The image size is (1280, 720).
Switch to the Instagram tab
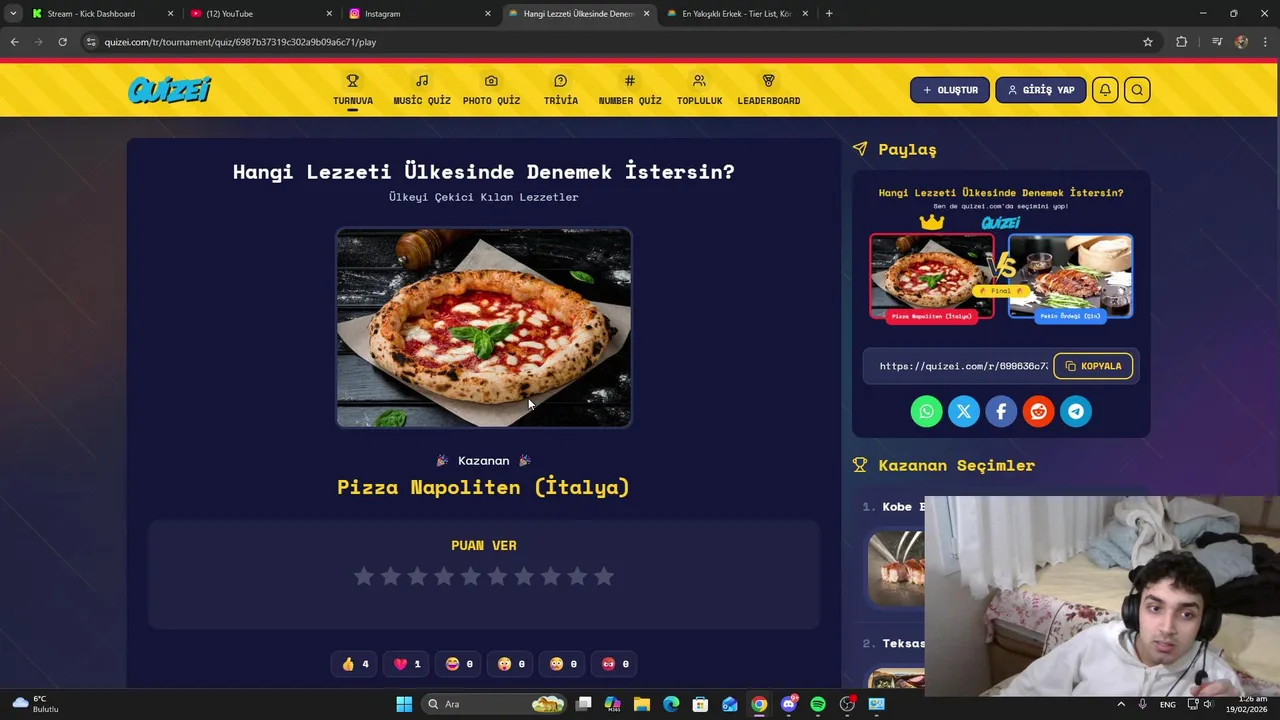pos(418,14)
